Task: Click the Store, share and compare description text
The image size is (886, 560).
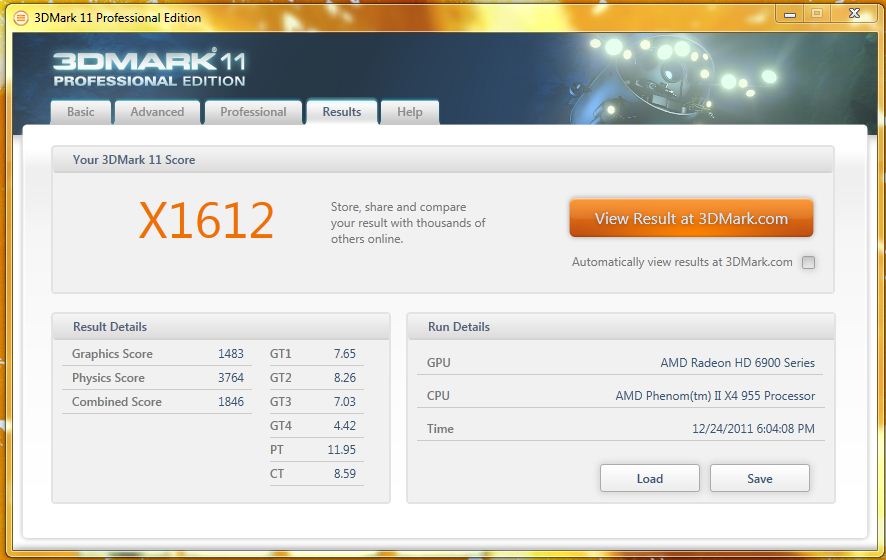Action: [408, 223]
